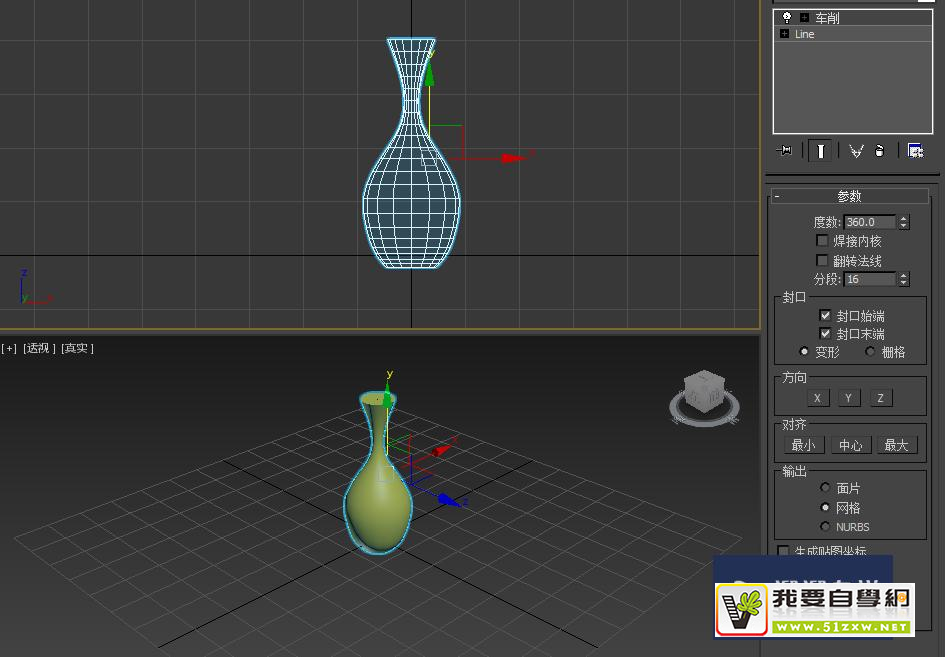Screen dimensions: 945x657
Task: Collapse the 参数 rollout
Action: [x=777, y=196]
